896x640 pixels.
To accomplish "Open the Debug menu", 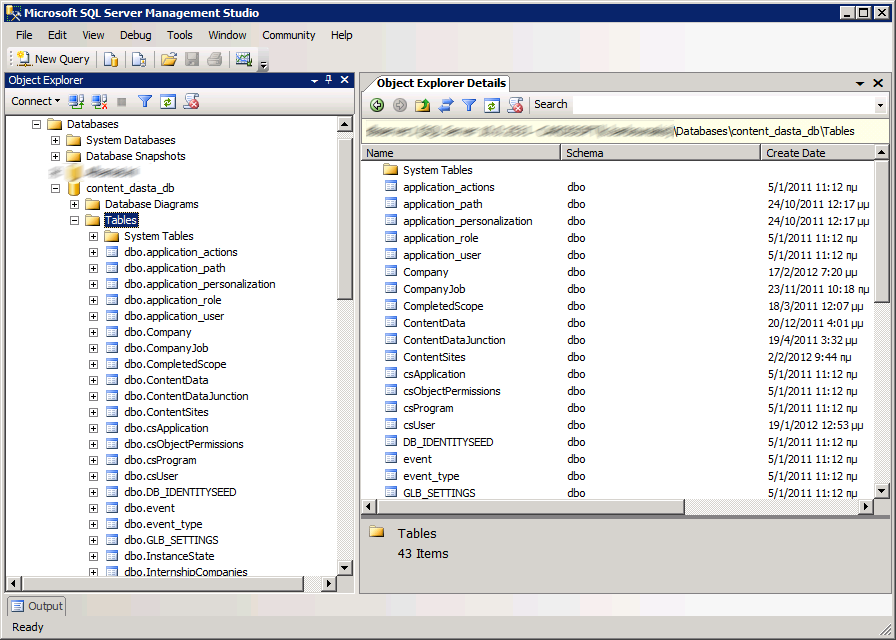I will [x=135, y=35].
